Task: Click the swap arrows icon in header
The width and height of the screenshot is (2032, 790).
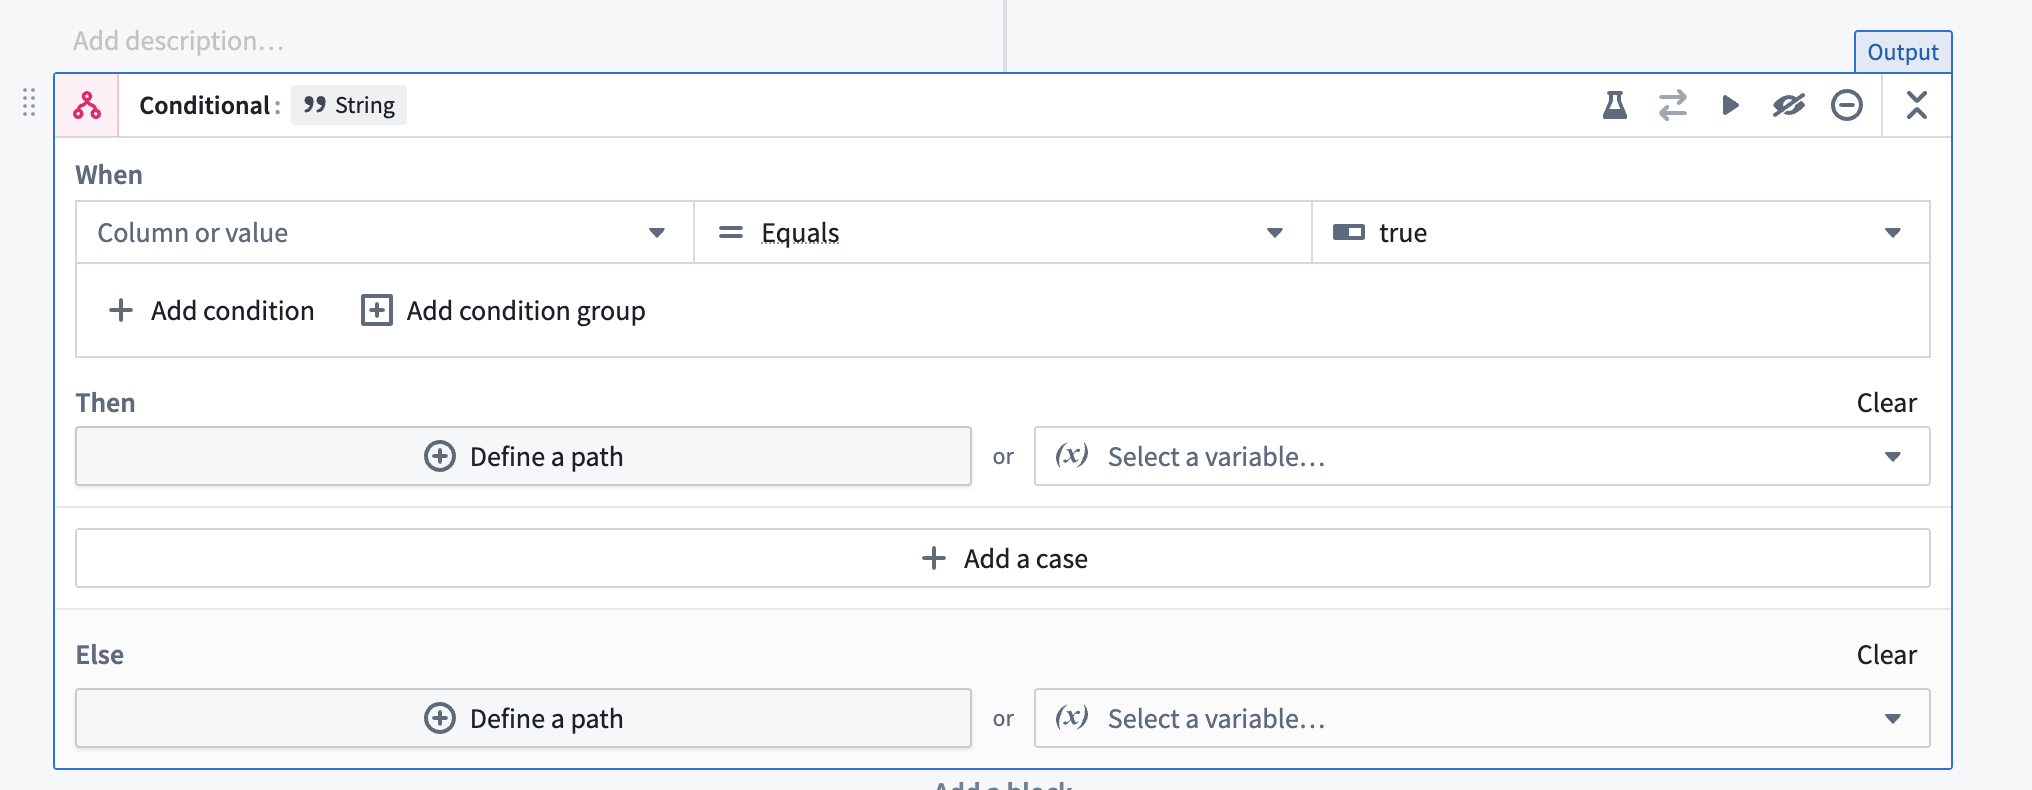Action: click(x=1672, y=105)
